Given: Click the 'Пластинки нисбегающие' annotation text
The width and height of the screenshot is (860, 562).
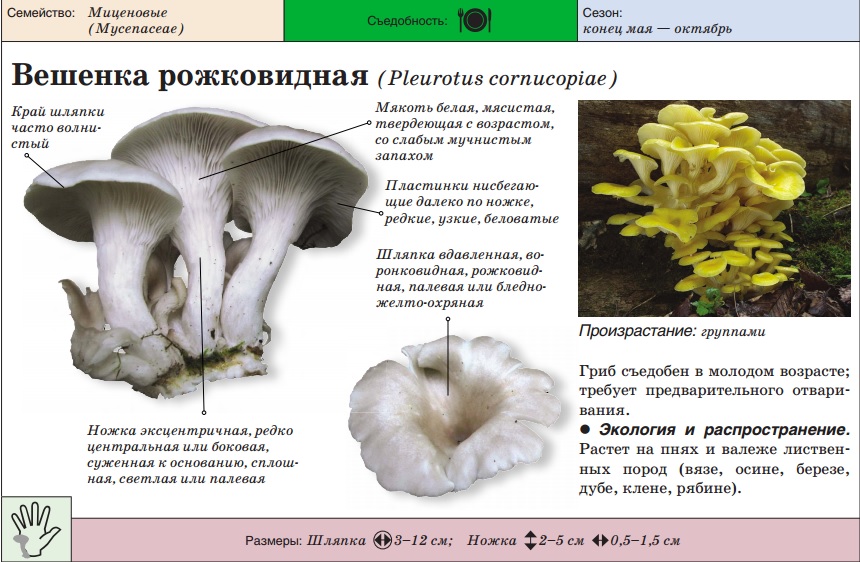Looking at the screenshot, I should tap(471, 201).
